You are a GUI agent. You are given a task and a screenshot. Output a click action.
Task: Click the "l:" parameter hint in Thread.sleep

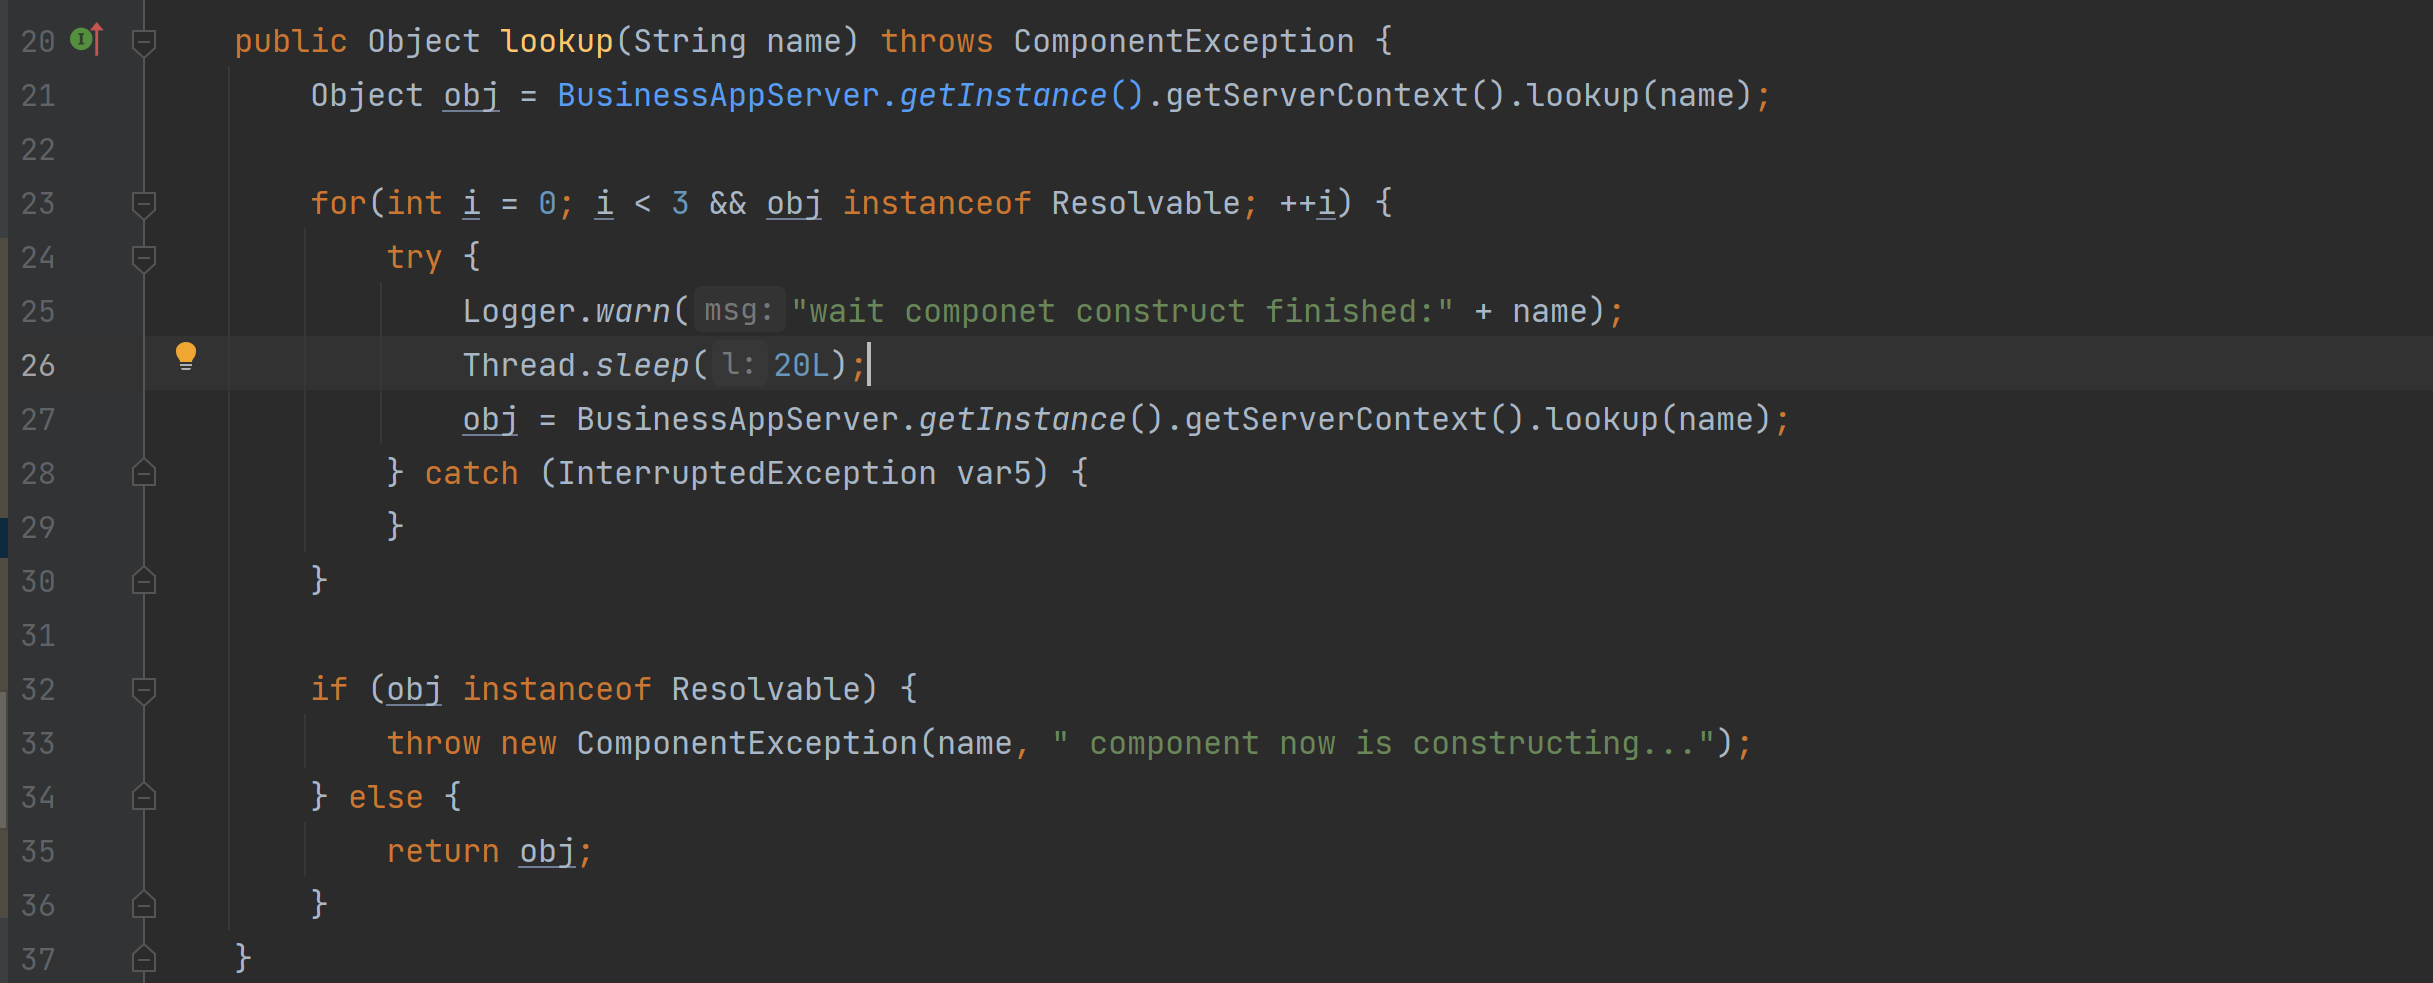tap(738, 365)
